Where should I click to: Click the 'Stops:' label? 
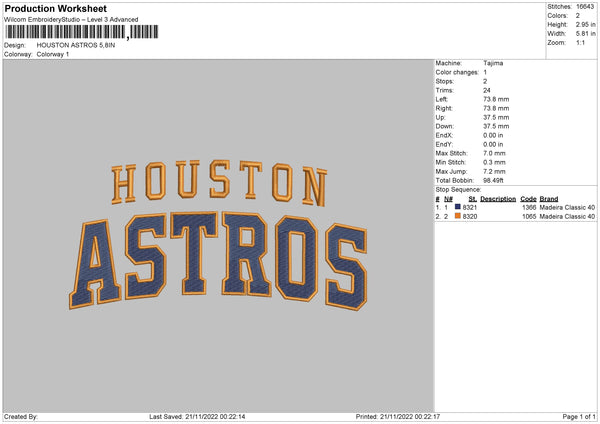pos(445,82)
